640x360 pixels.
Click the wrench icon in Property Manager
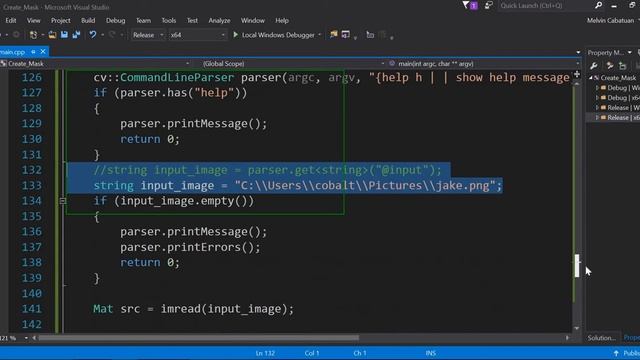point(594,66)
